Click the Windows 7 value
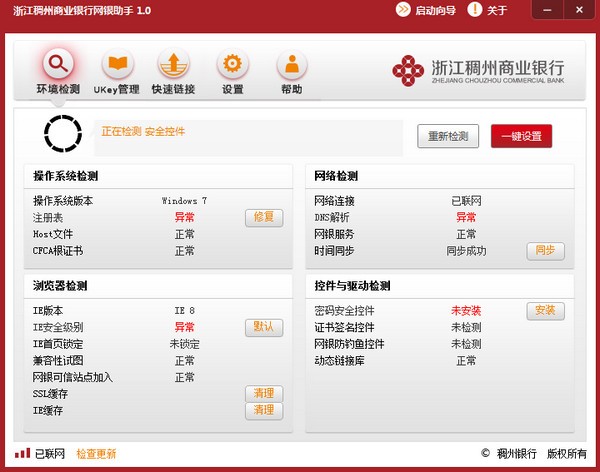The height and width of the screenshot is (472, 600). point(184,201)
